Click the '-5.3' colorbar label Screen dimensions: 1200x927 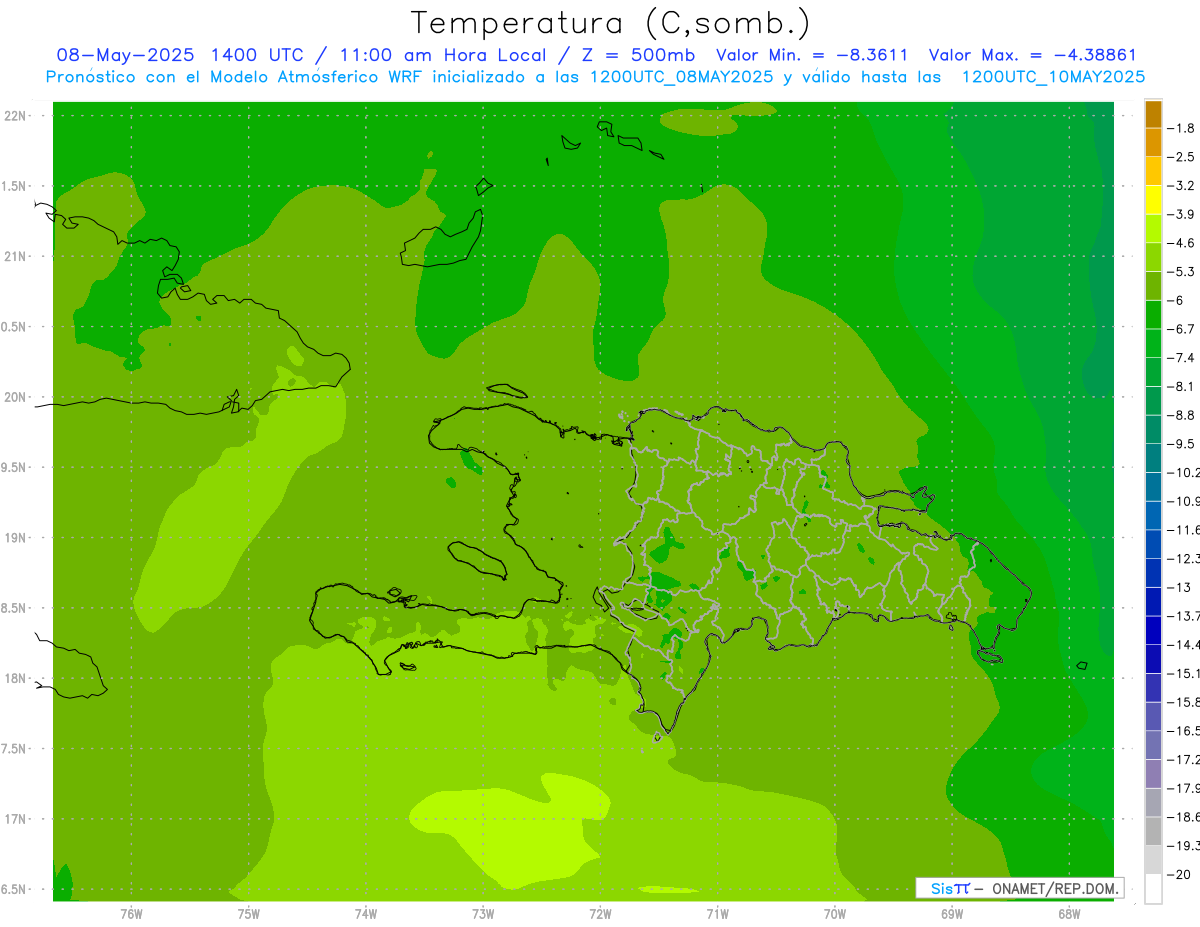click(1182, 272)
